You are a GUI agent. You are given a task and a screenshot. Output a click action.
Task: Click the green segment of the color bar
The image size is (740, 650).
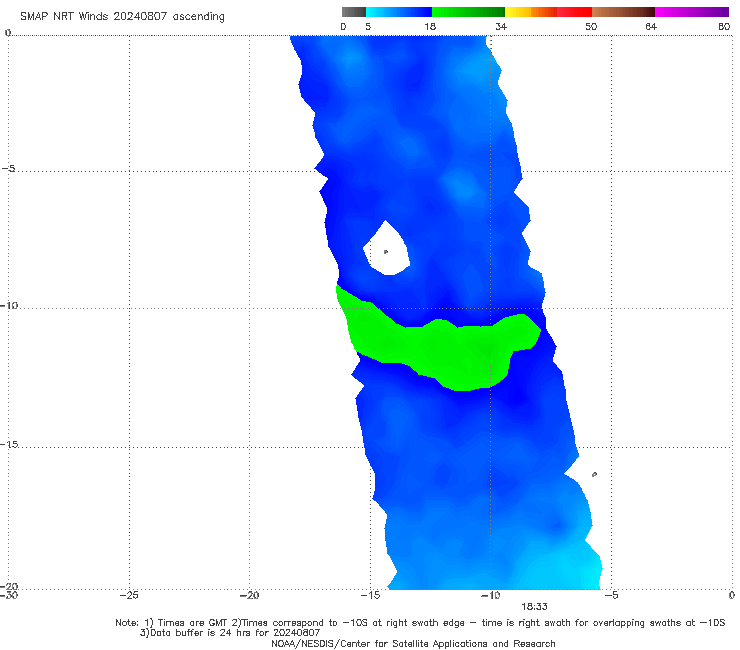pos(468,12)
